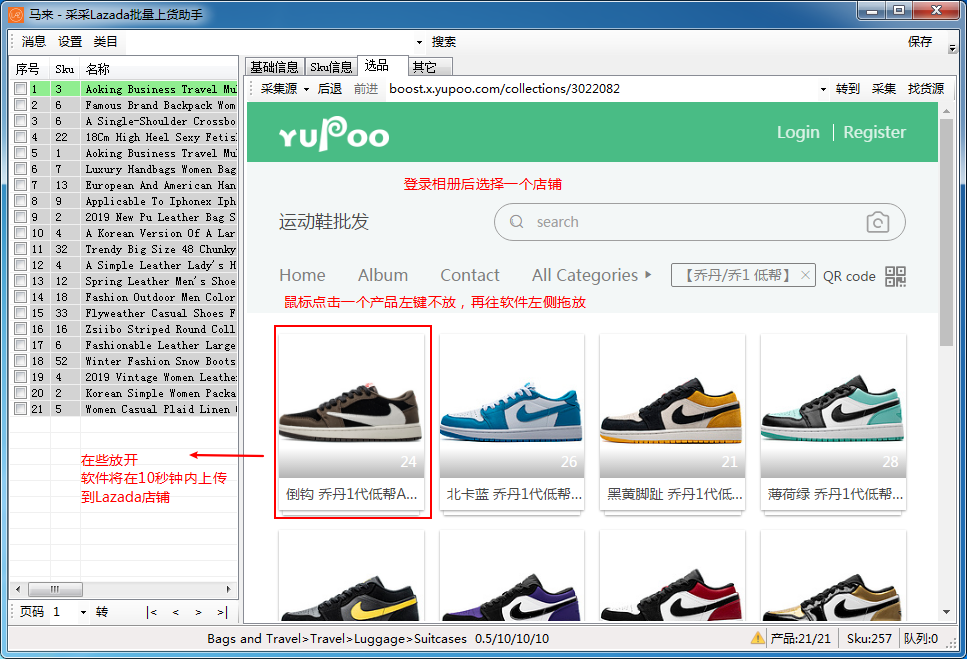Tick checkbox for Trendy Big Size 48 row
This screenshot has width=967, height=659.
pyautogui.click(x=20, y=249)
